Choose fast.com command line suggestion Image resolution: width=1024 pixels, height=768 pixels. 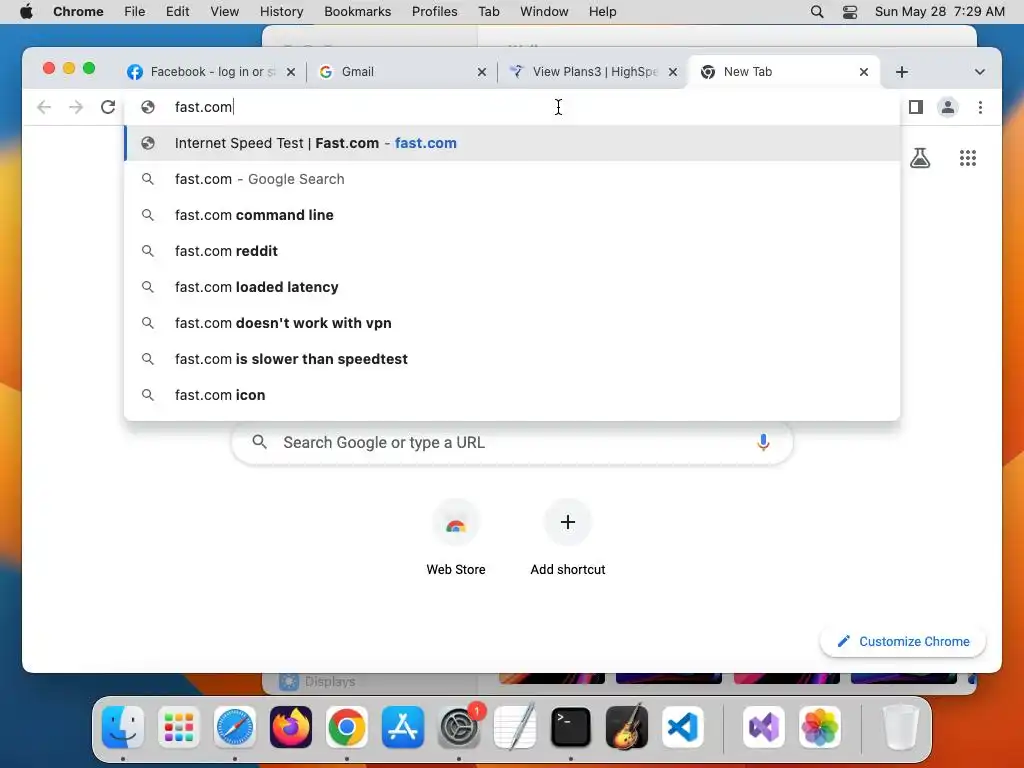coord(512,215)
